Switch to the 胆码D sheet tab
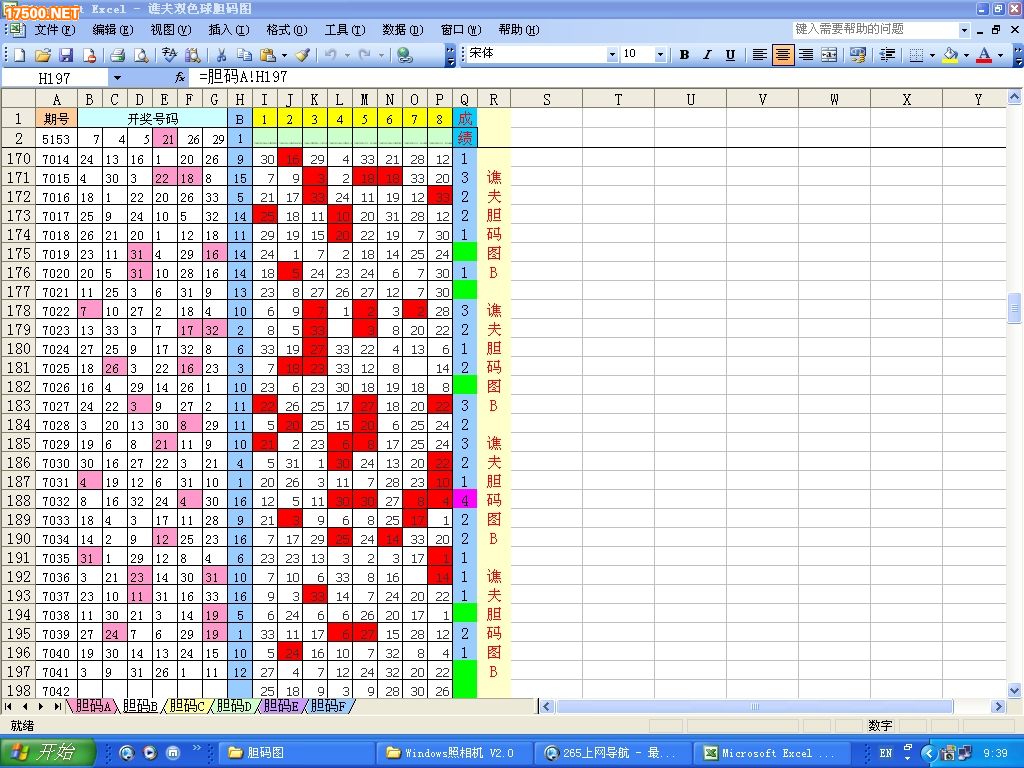 234,706
